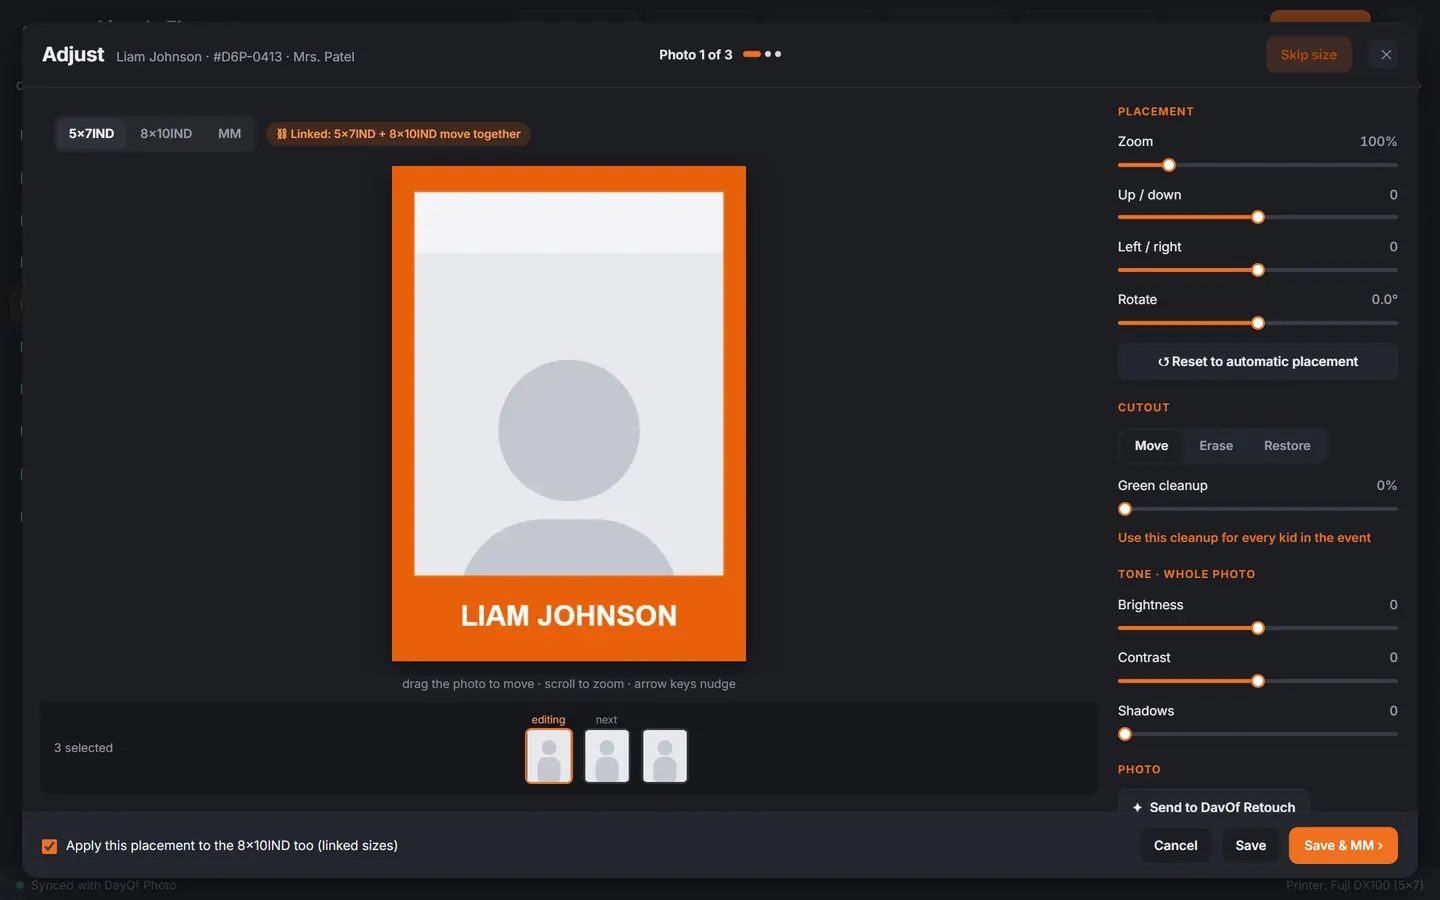Click the Green cleanup 0% value

pyautogui.click(x=1387, y=486)
